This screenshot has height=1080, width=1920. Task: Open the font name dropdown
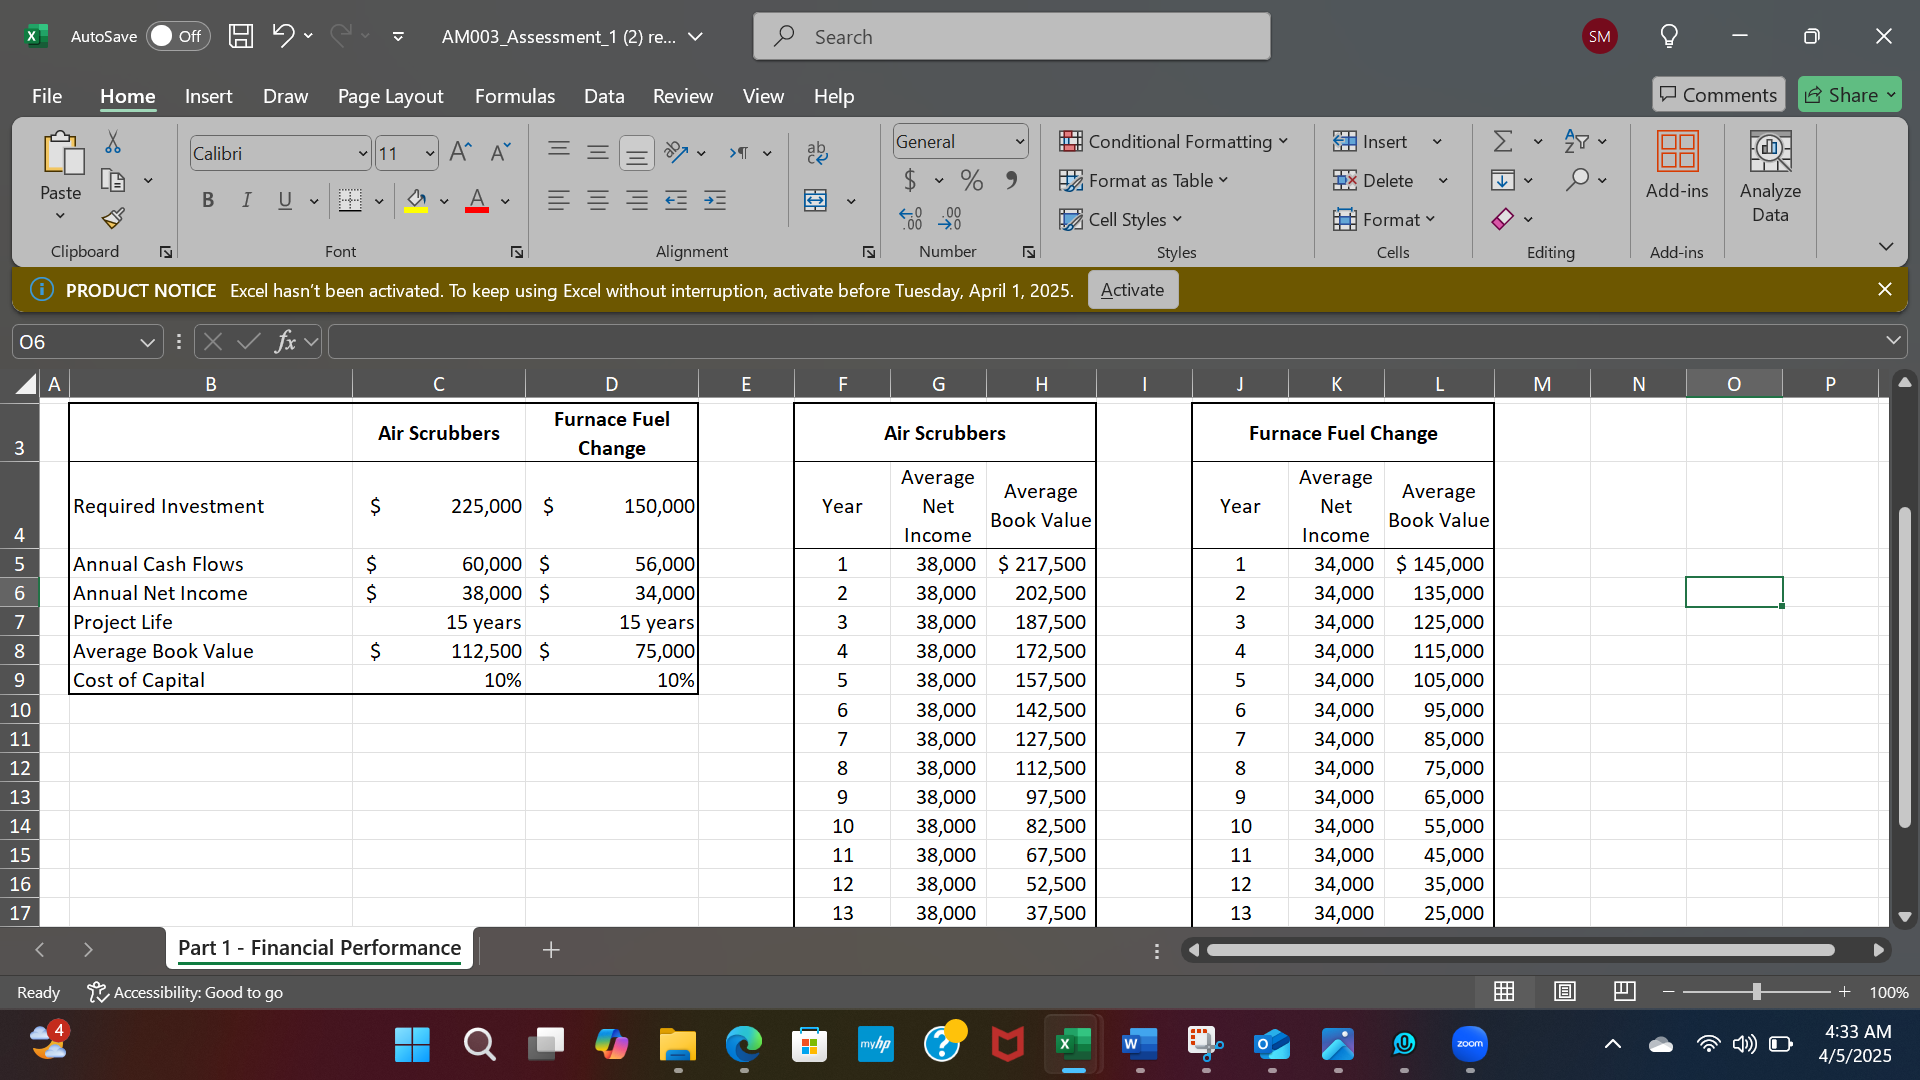[x=362, y=152]
